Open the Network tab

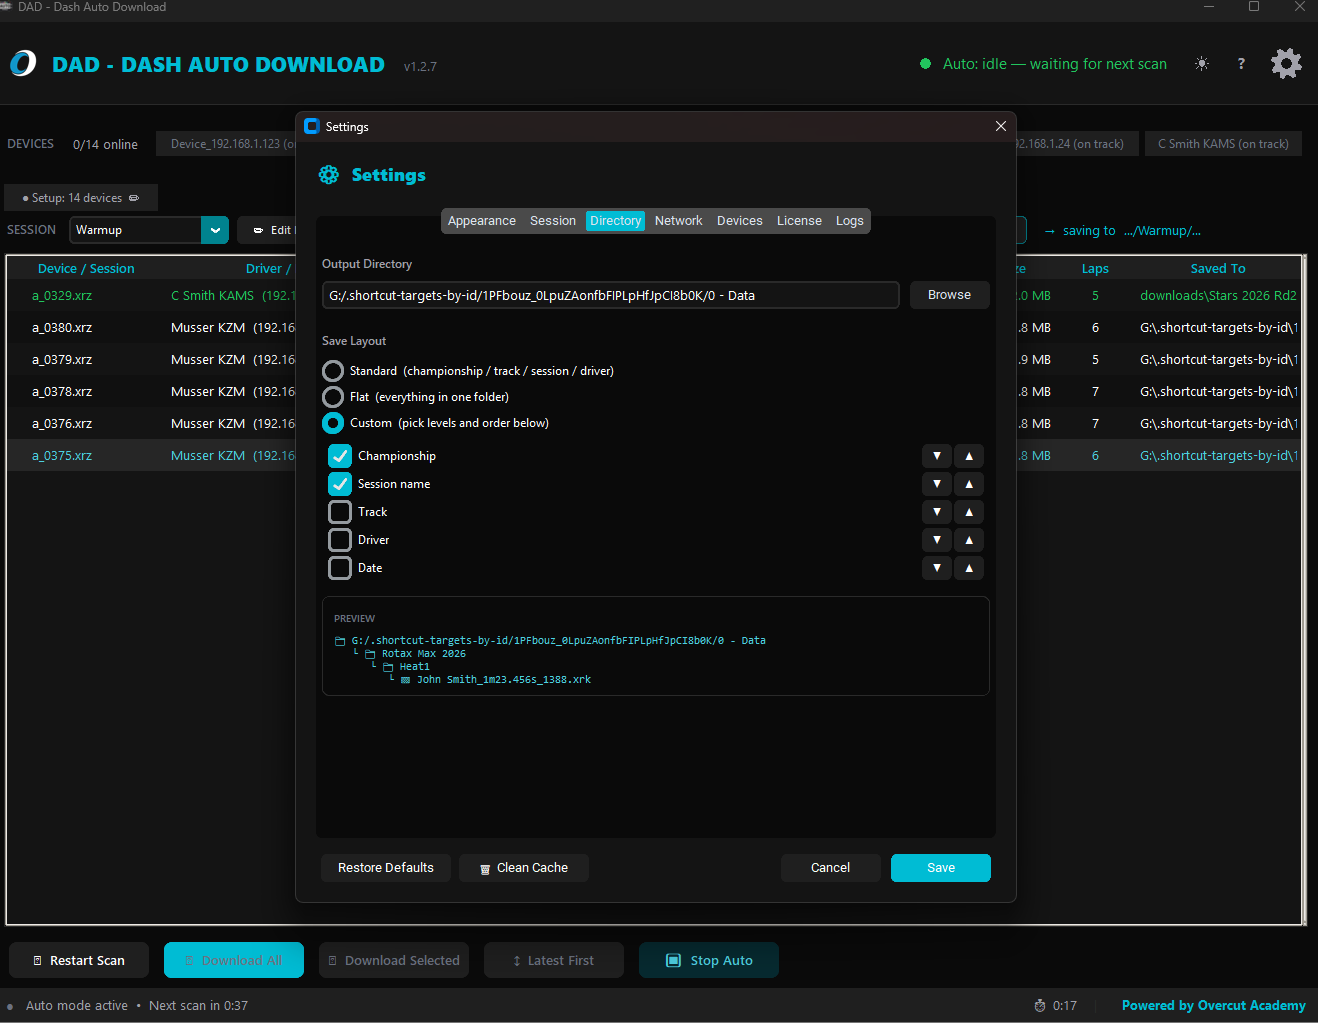tap(679, 221)
